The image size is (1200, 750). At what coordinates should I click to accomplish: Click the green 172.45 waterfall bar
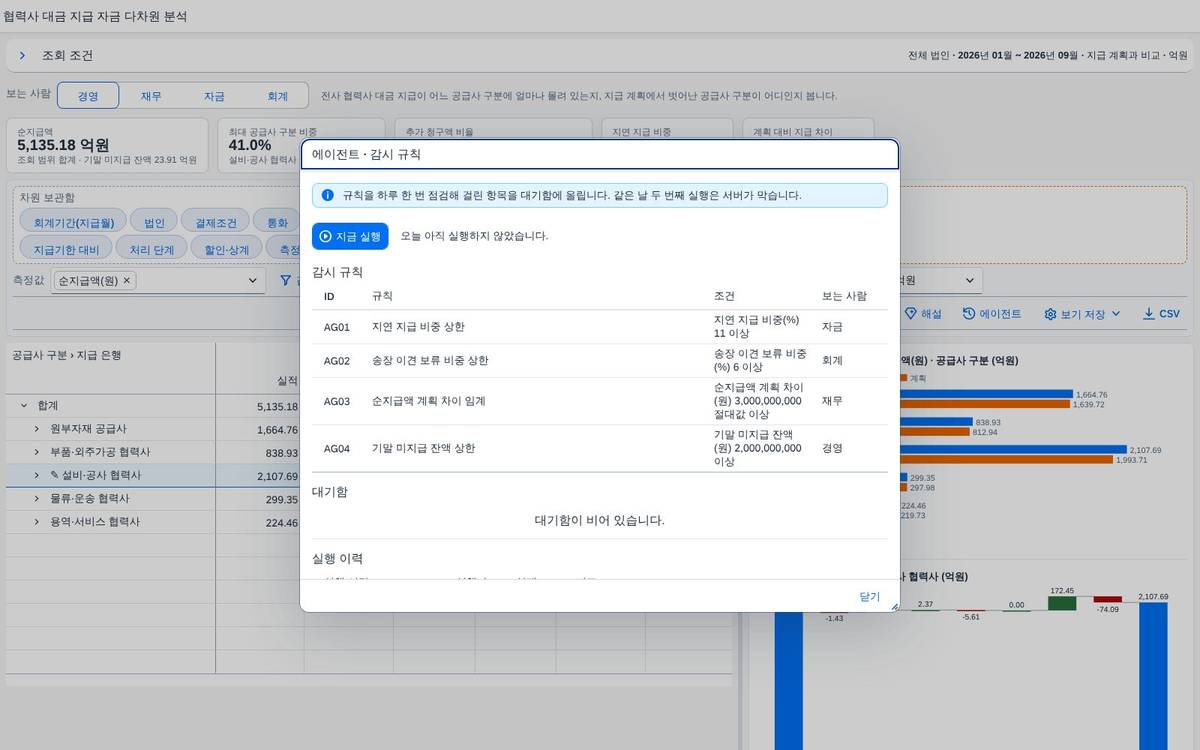coord(1062,603)
